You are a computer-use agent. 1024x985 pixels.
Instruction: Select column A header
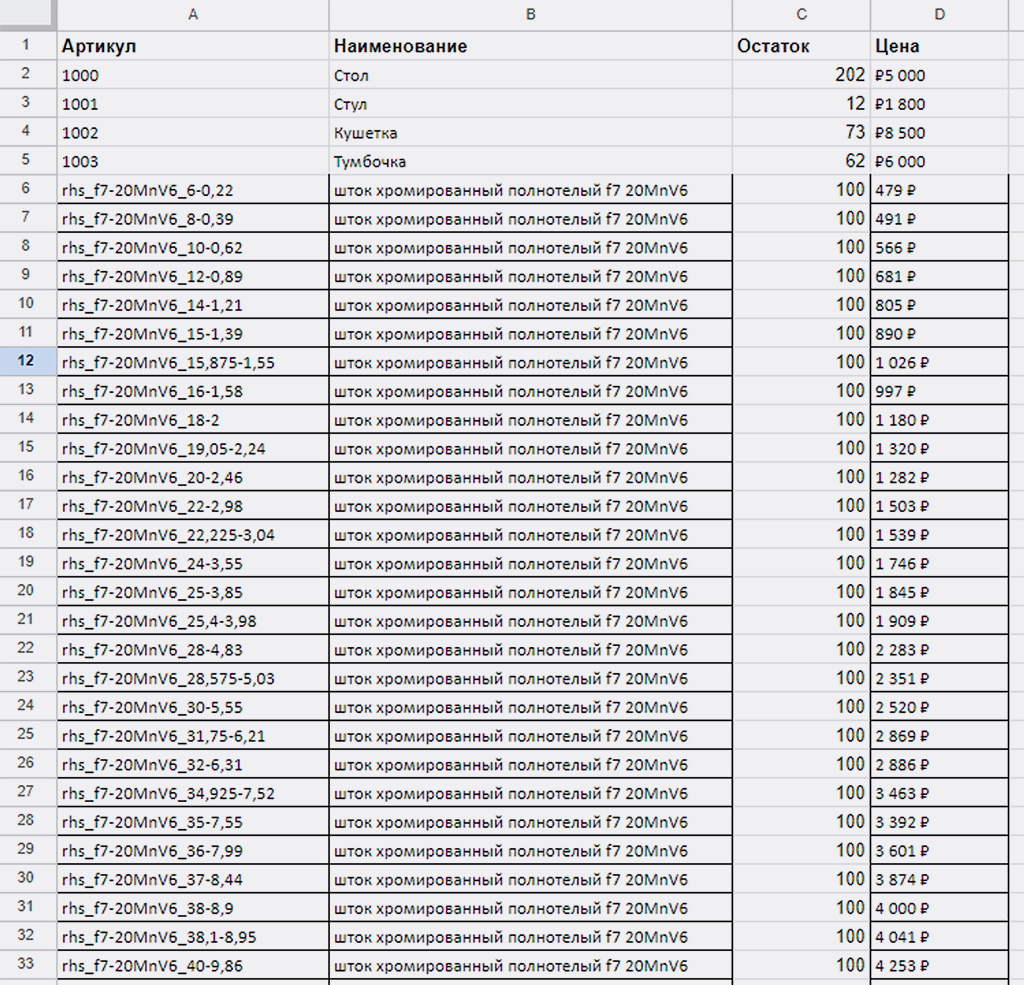[193, 14]
